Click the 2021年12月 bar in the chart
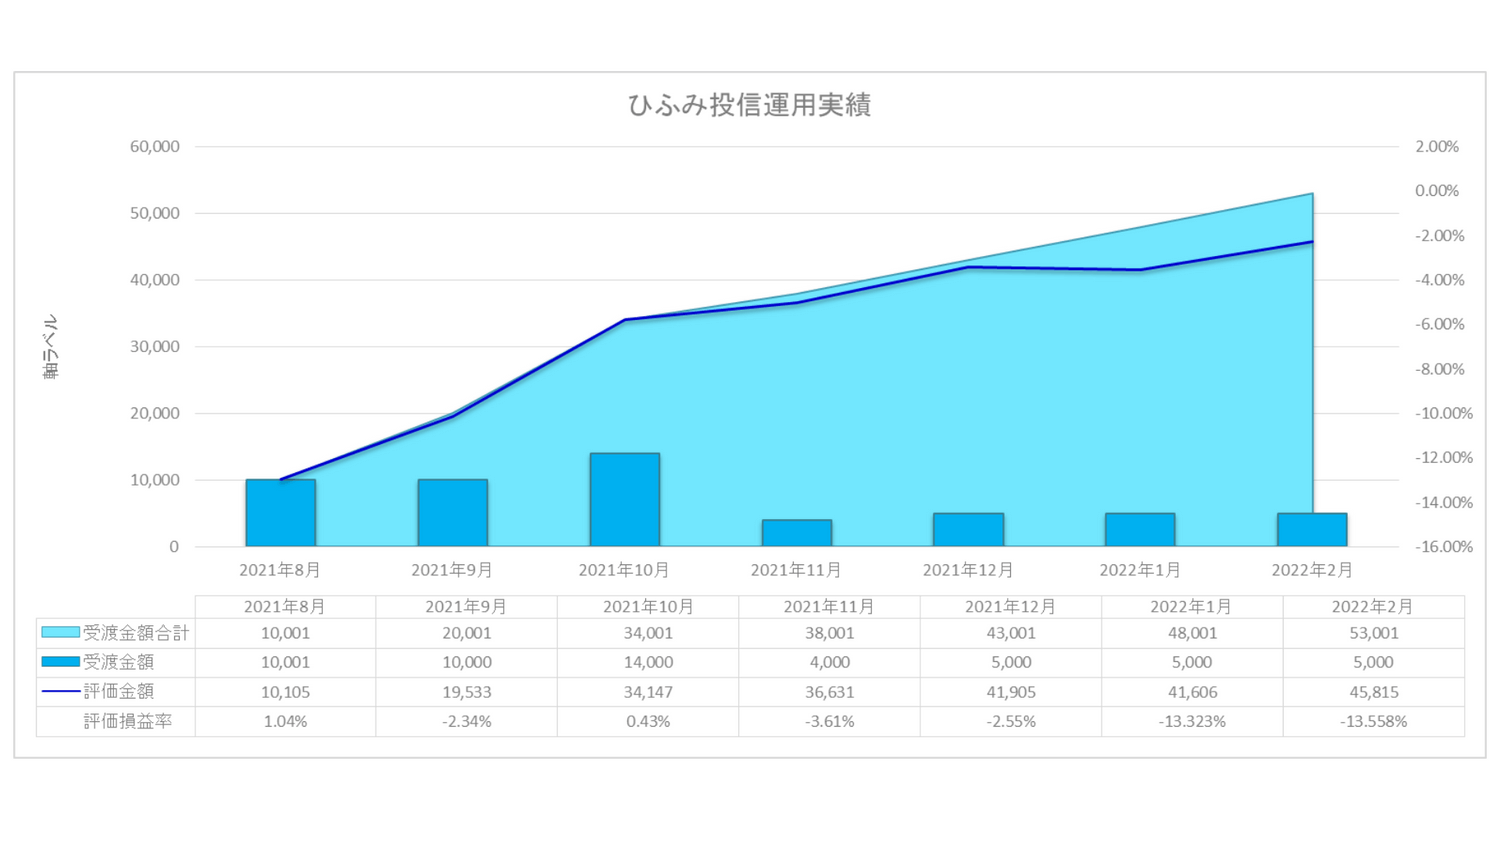 click(969, 530)
